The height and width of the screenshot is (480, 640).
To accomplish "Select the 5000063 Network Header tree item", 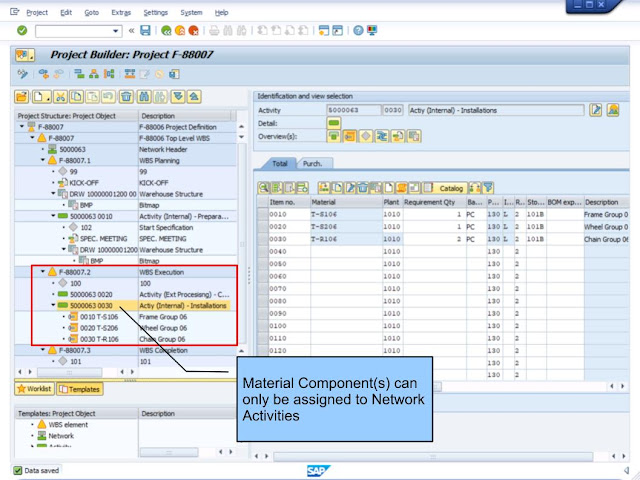I will pos(72,149).
